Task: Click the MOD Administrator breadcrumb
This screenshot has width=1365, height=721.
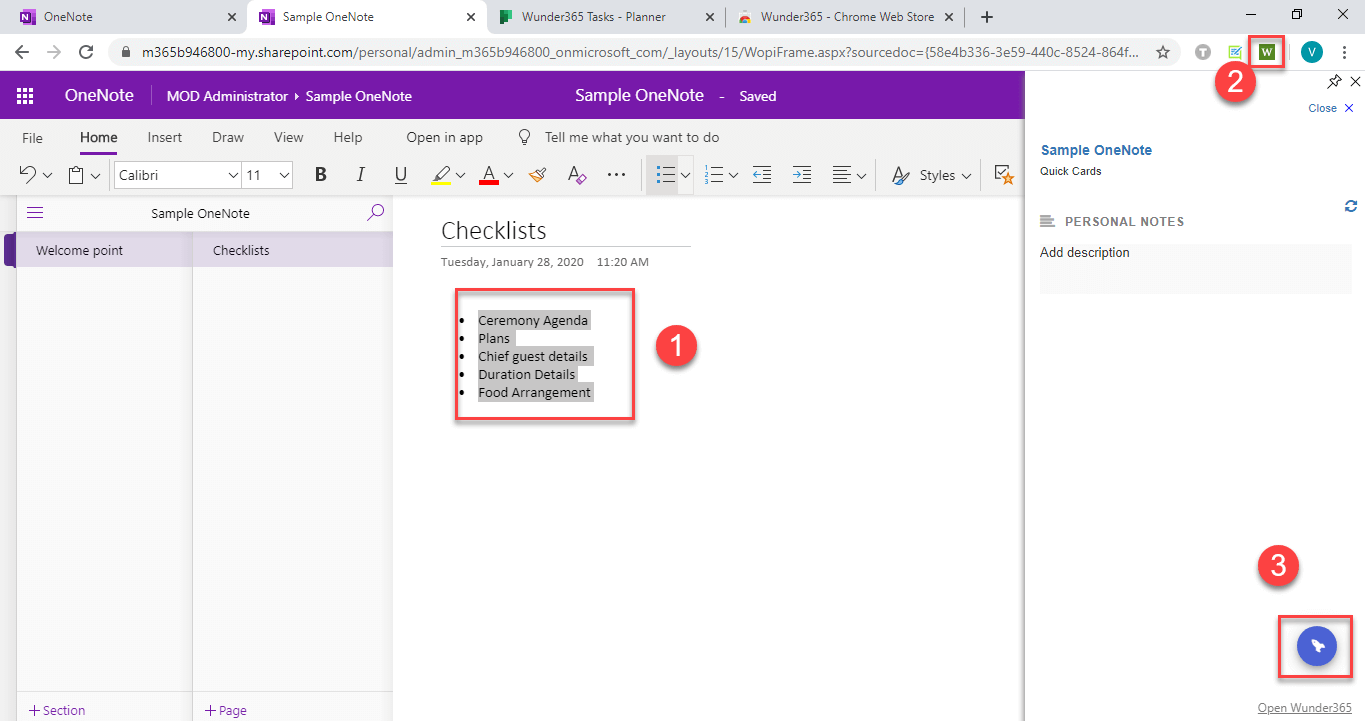Action: pyautogui.click(x=226, y=96)
